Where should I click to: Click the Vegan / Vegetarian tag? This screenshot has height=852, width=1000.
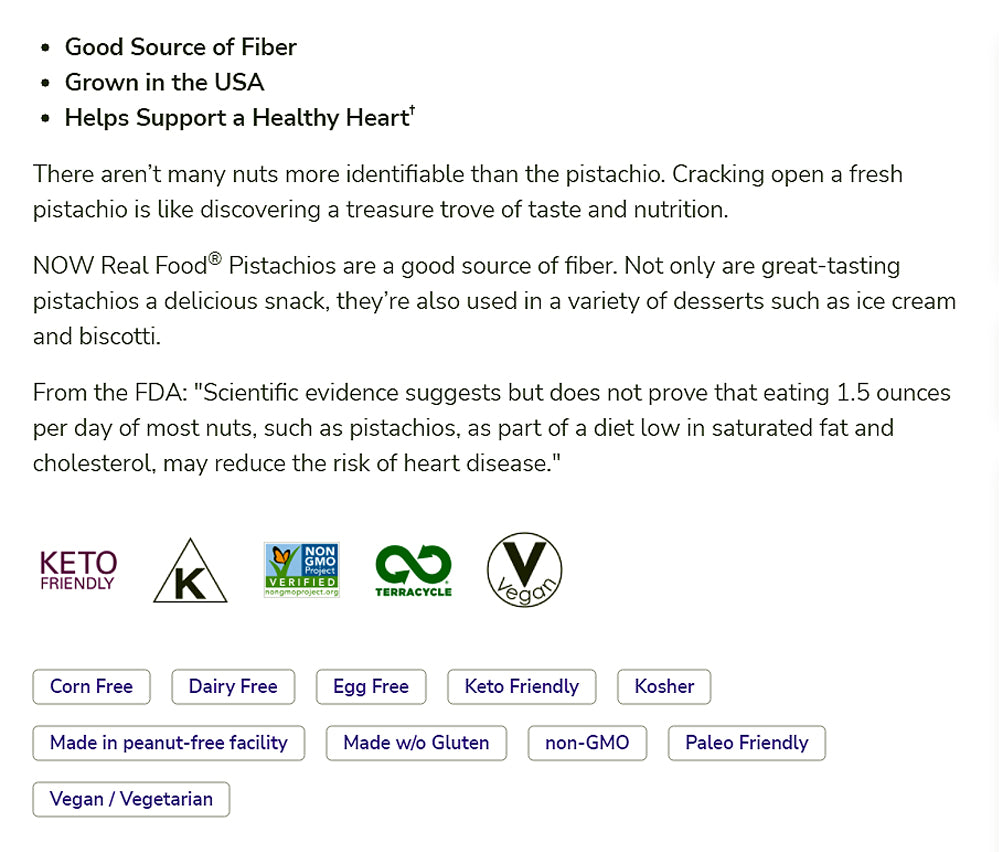[x=131, y=799]
